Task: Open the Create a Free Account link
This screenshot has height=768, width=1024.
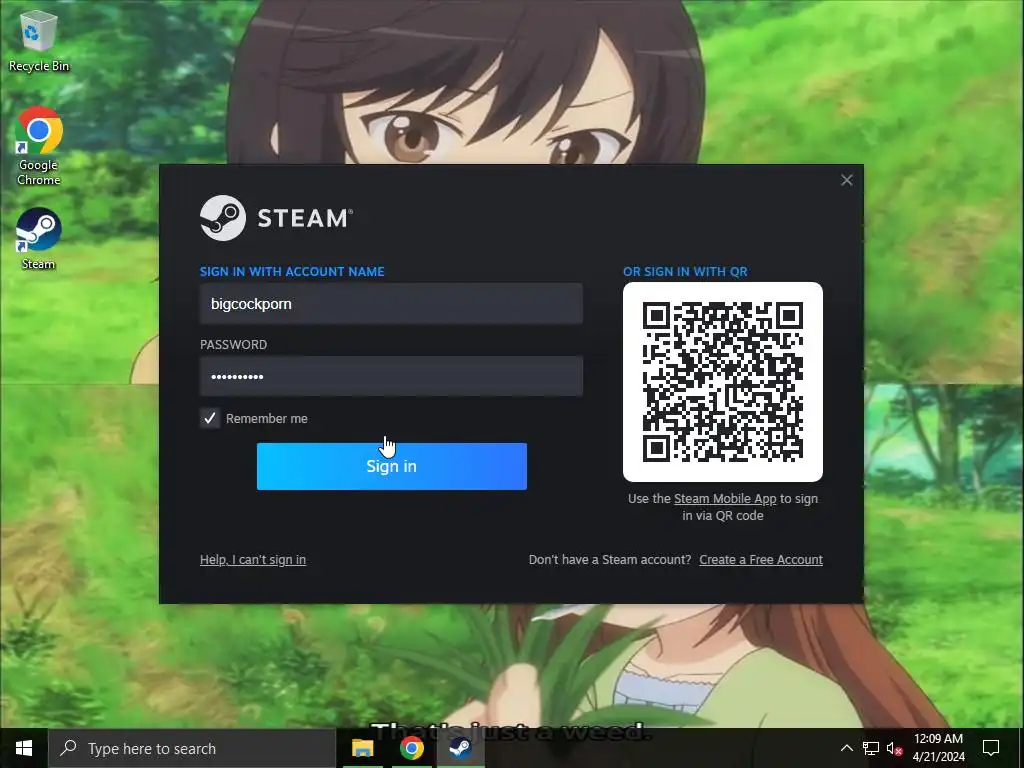Action: (761, 560)
